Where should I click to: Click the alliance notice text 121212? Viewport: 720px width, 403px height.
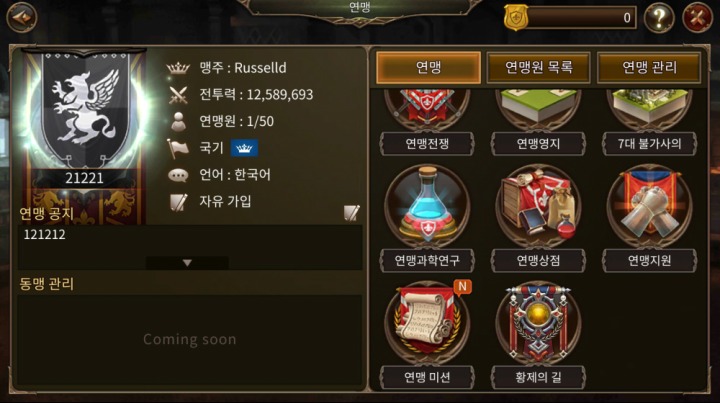(x=45, y=235)
